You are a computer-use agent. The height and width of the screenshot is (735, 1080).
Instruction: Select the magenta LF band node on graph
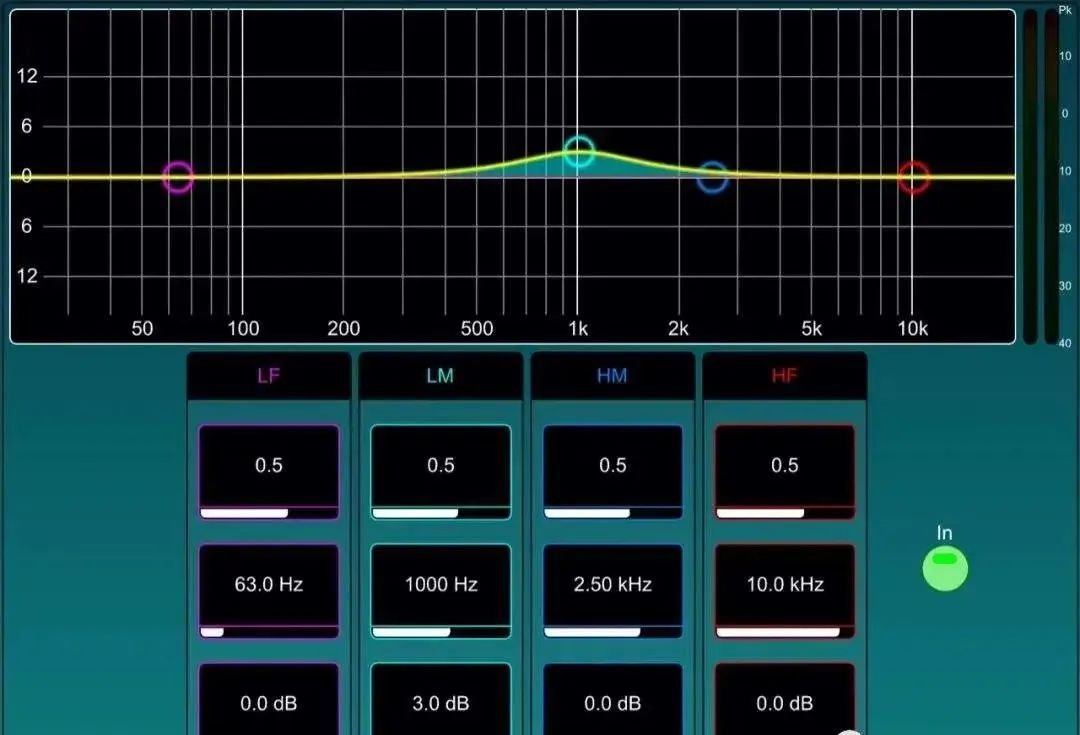(x=178, y=177)
